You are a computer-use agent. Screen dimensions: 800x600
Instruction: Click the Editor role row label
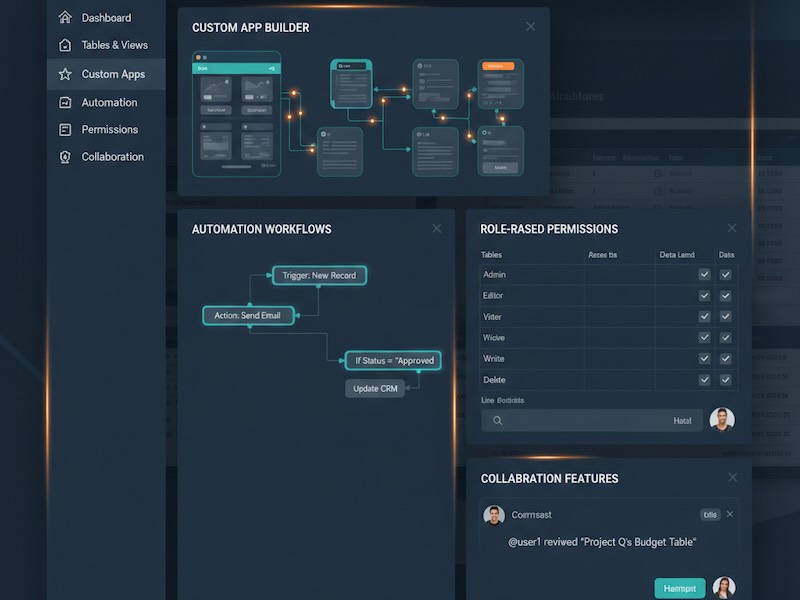[493, 295]
